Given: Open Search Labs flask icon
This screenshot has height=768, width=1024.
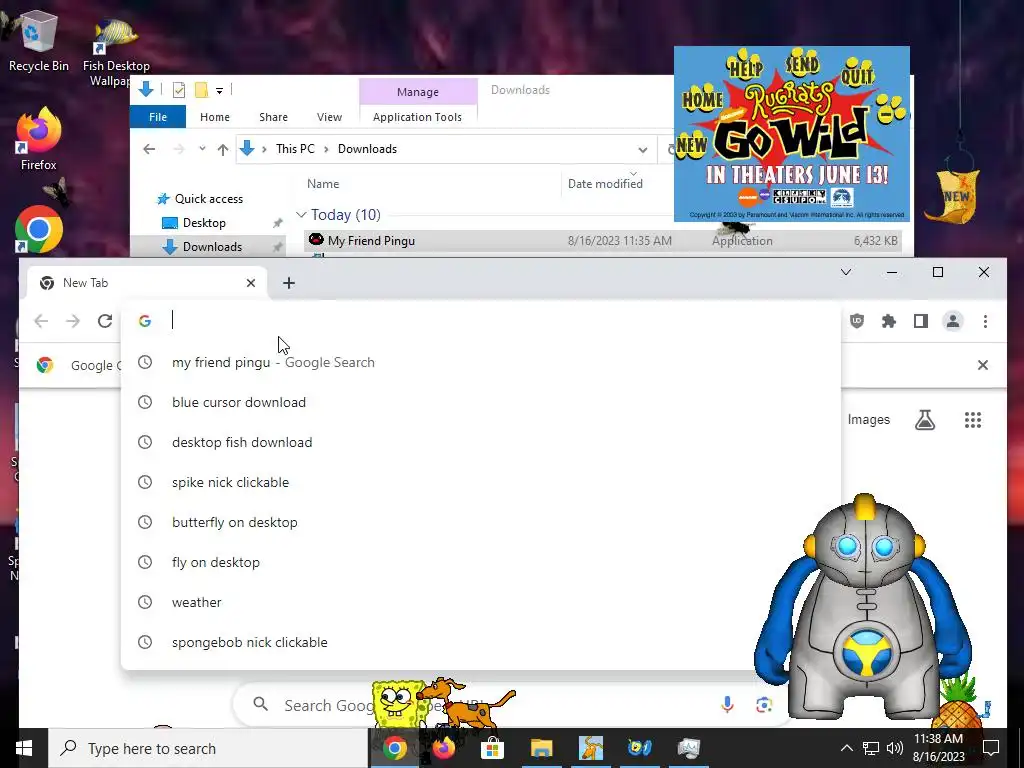Looking at the screenshot, I should pos(925,420).
